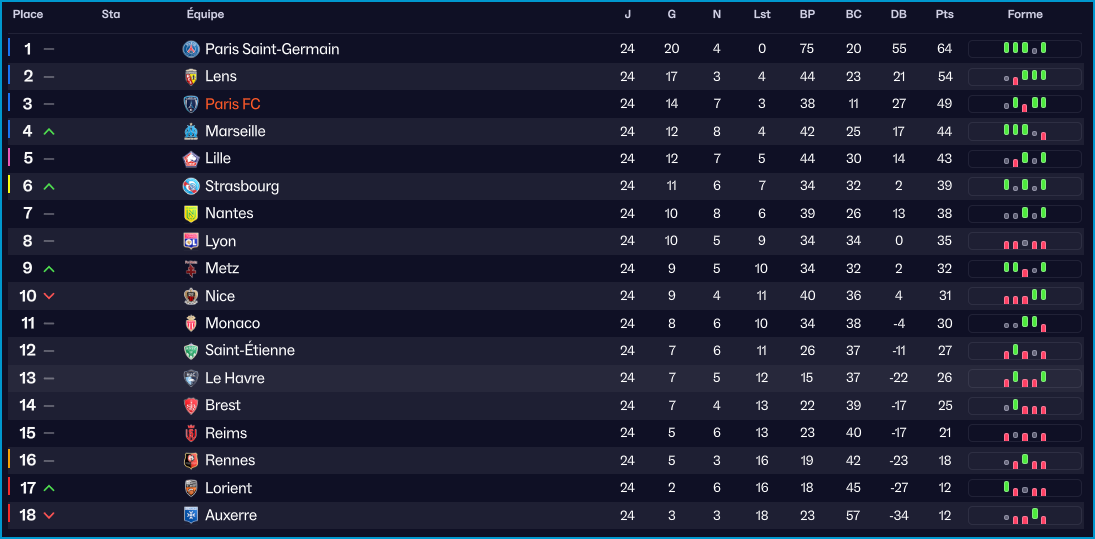
Task: Click the green up arrow beside Metz
Action: click(49, 268)
